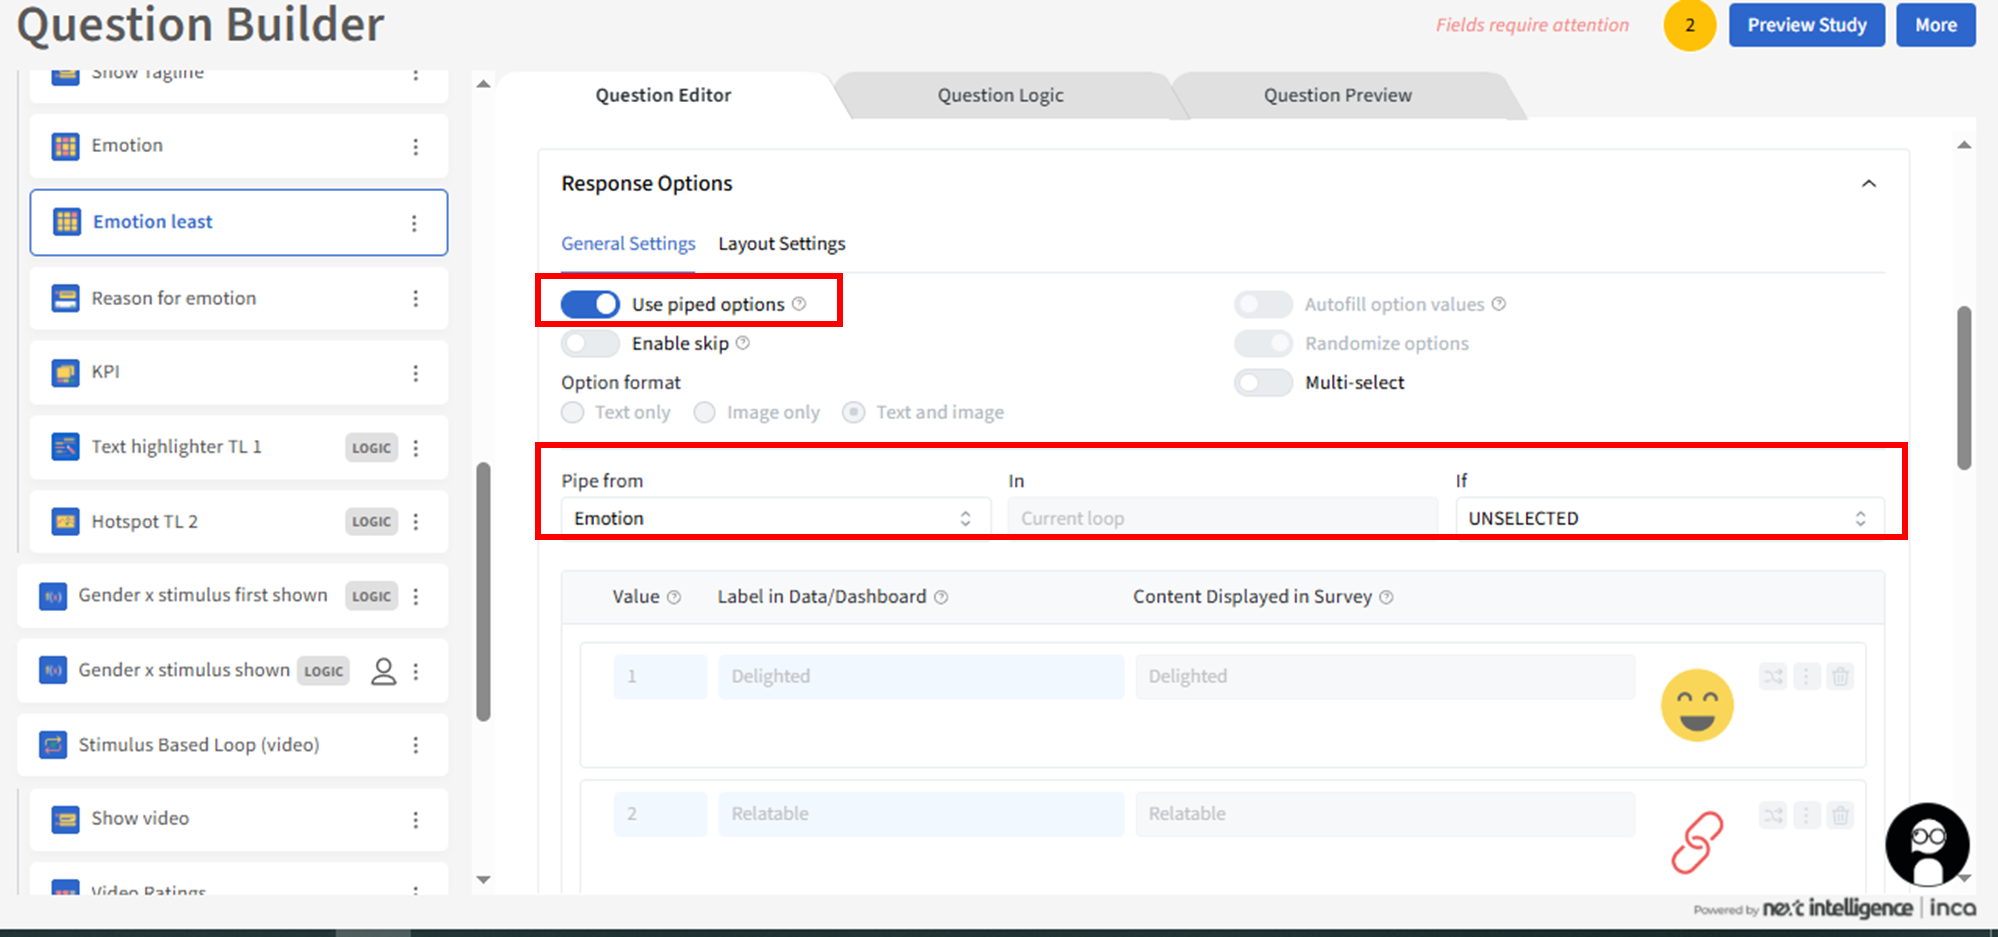Open the Pipe from Emotion dropdown

pyautogui.click(x=771, y=518)
